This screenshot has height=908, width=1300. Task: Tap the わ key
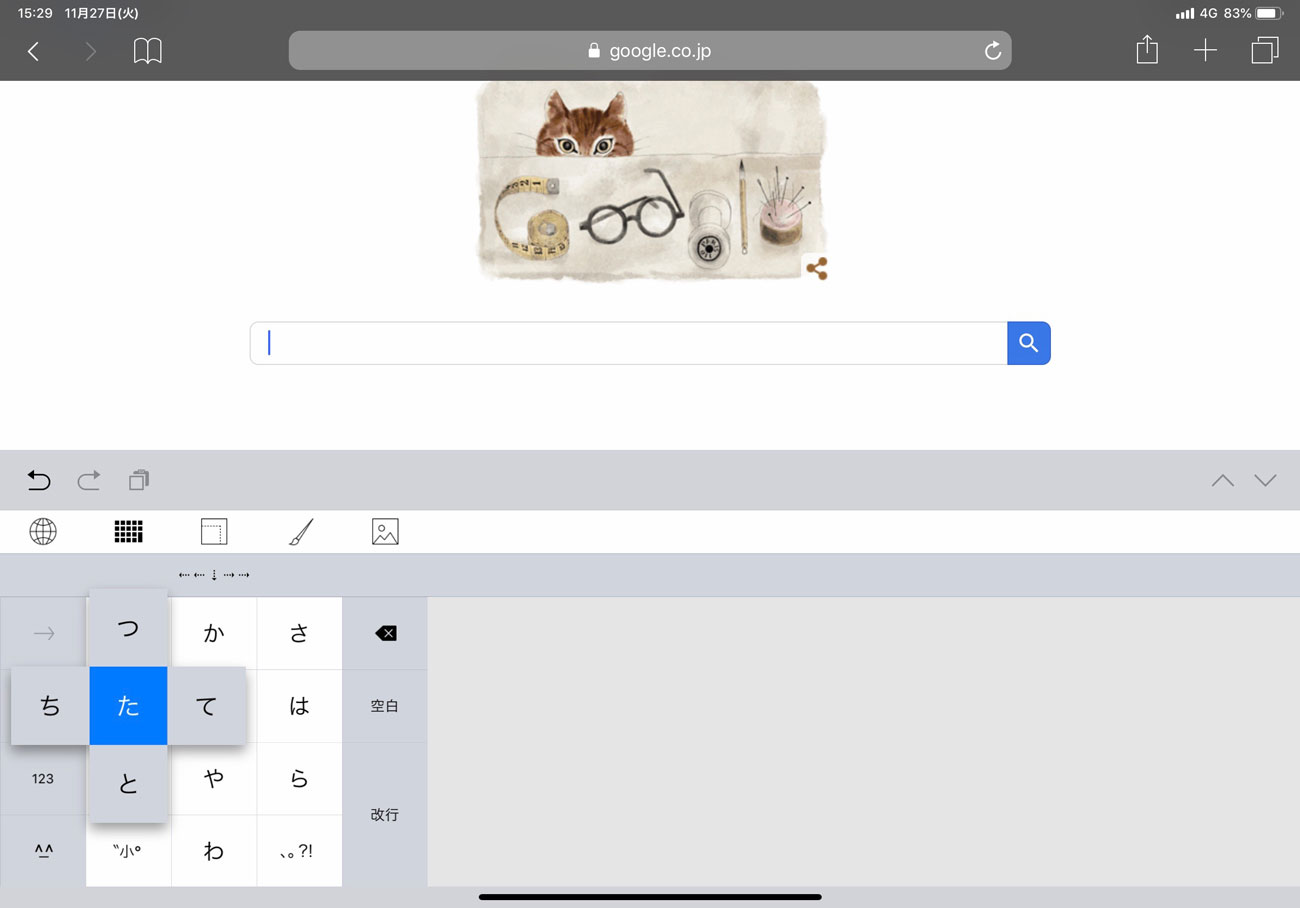(x=214, y=851)
